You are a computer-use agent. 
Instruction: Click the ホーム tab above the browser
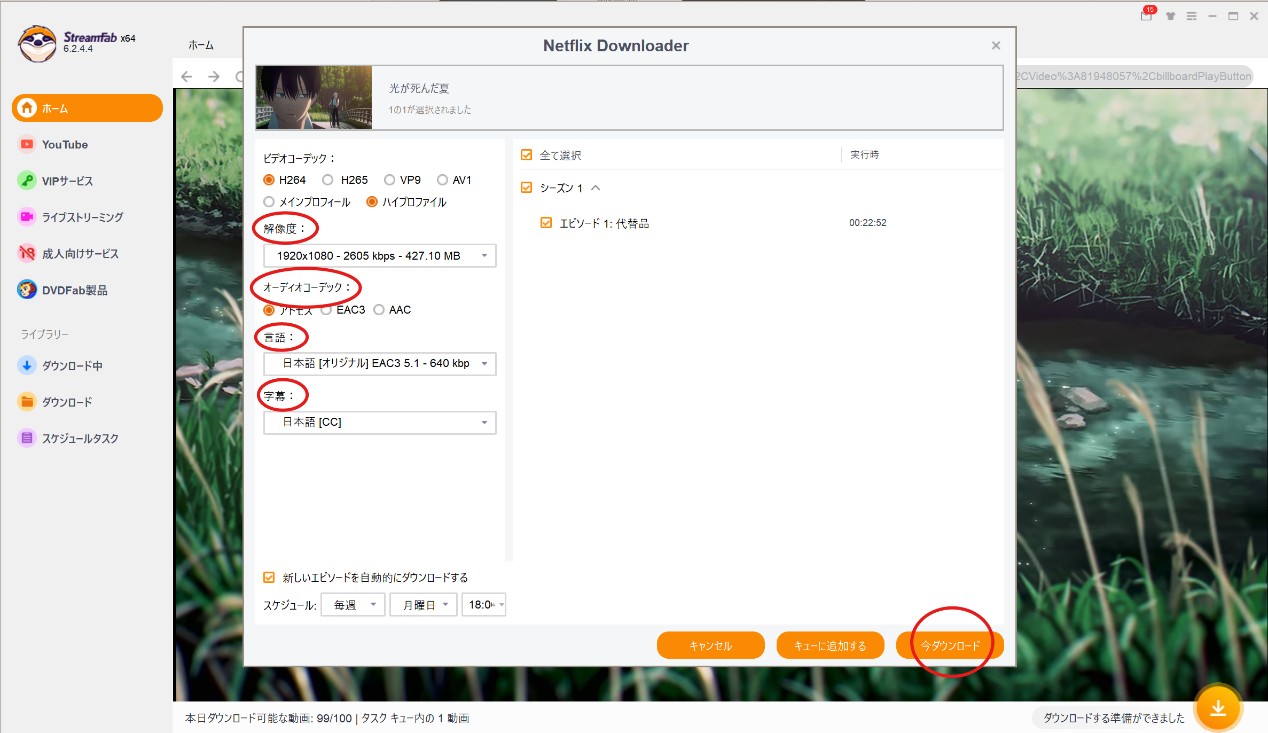pos(201,45)
